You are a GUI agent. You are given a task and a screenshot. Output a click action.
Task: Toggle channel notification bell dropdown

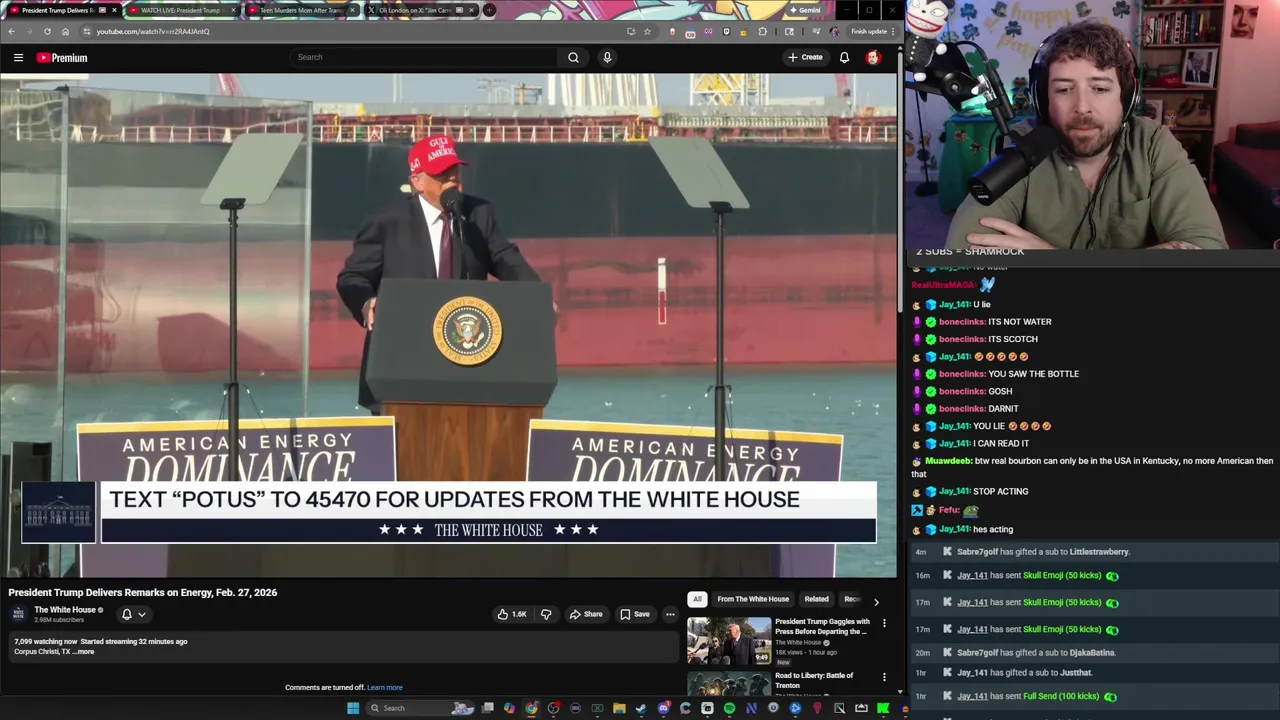(x=134, y=614)
